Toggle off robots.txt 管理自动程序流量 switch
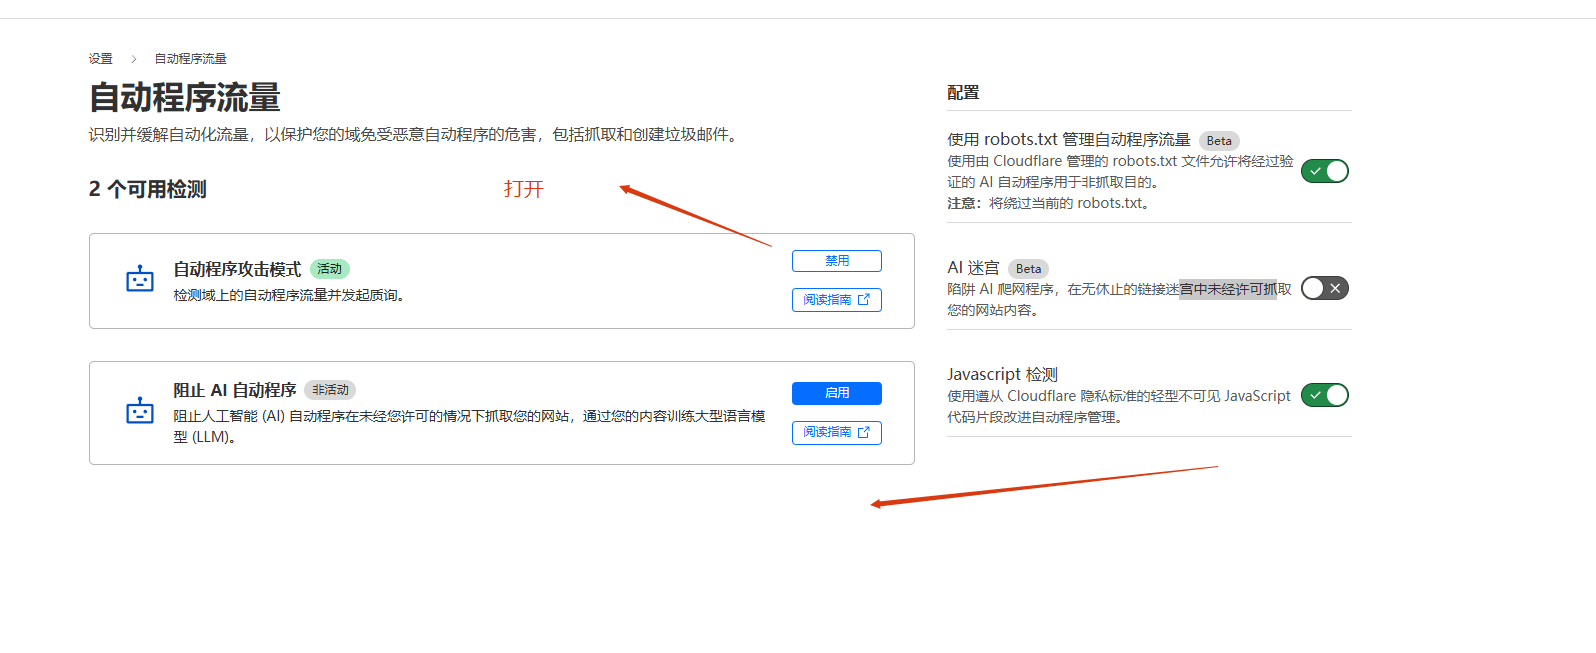 tap(1325, 171)
